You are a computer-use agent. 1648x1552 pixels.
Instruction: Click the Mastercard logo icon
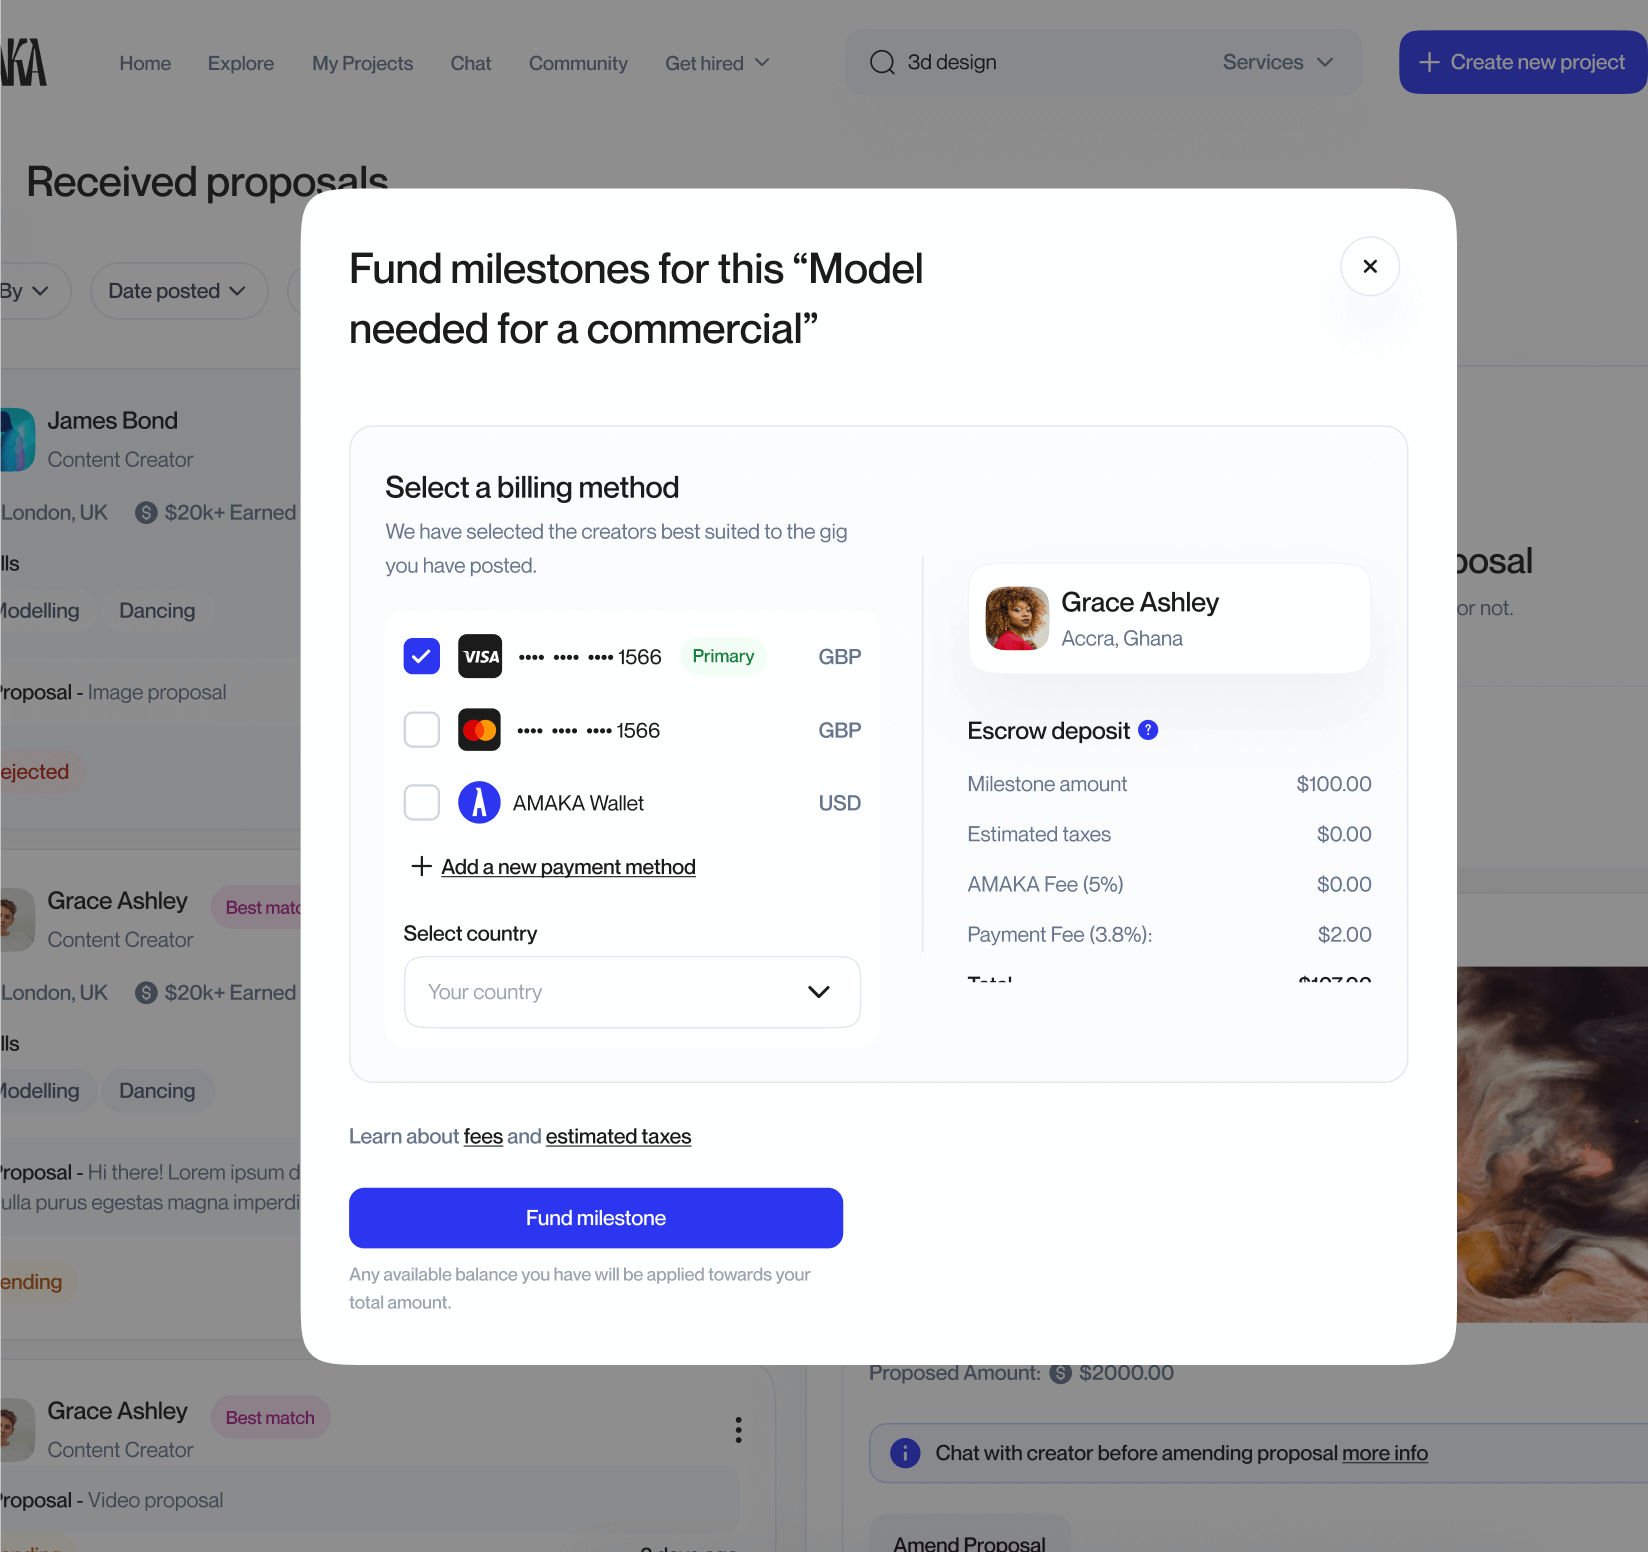click(480, 730)
